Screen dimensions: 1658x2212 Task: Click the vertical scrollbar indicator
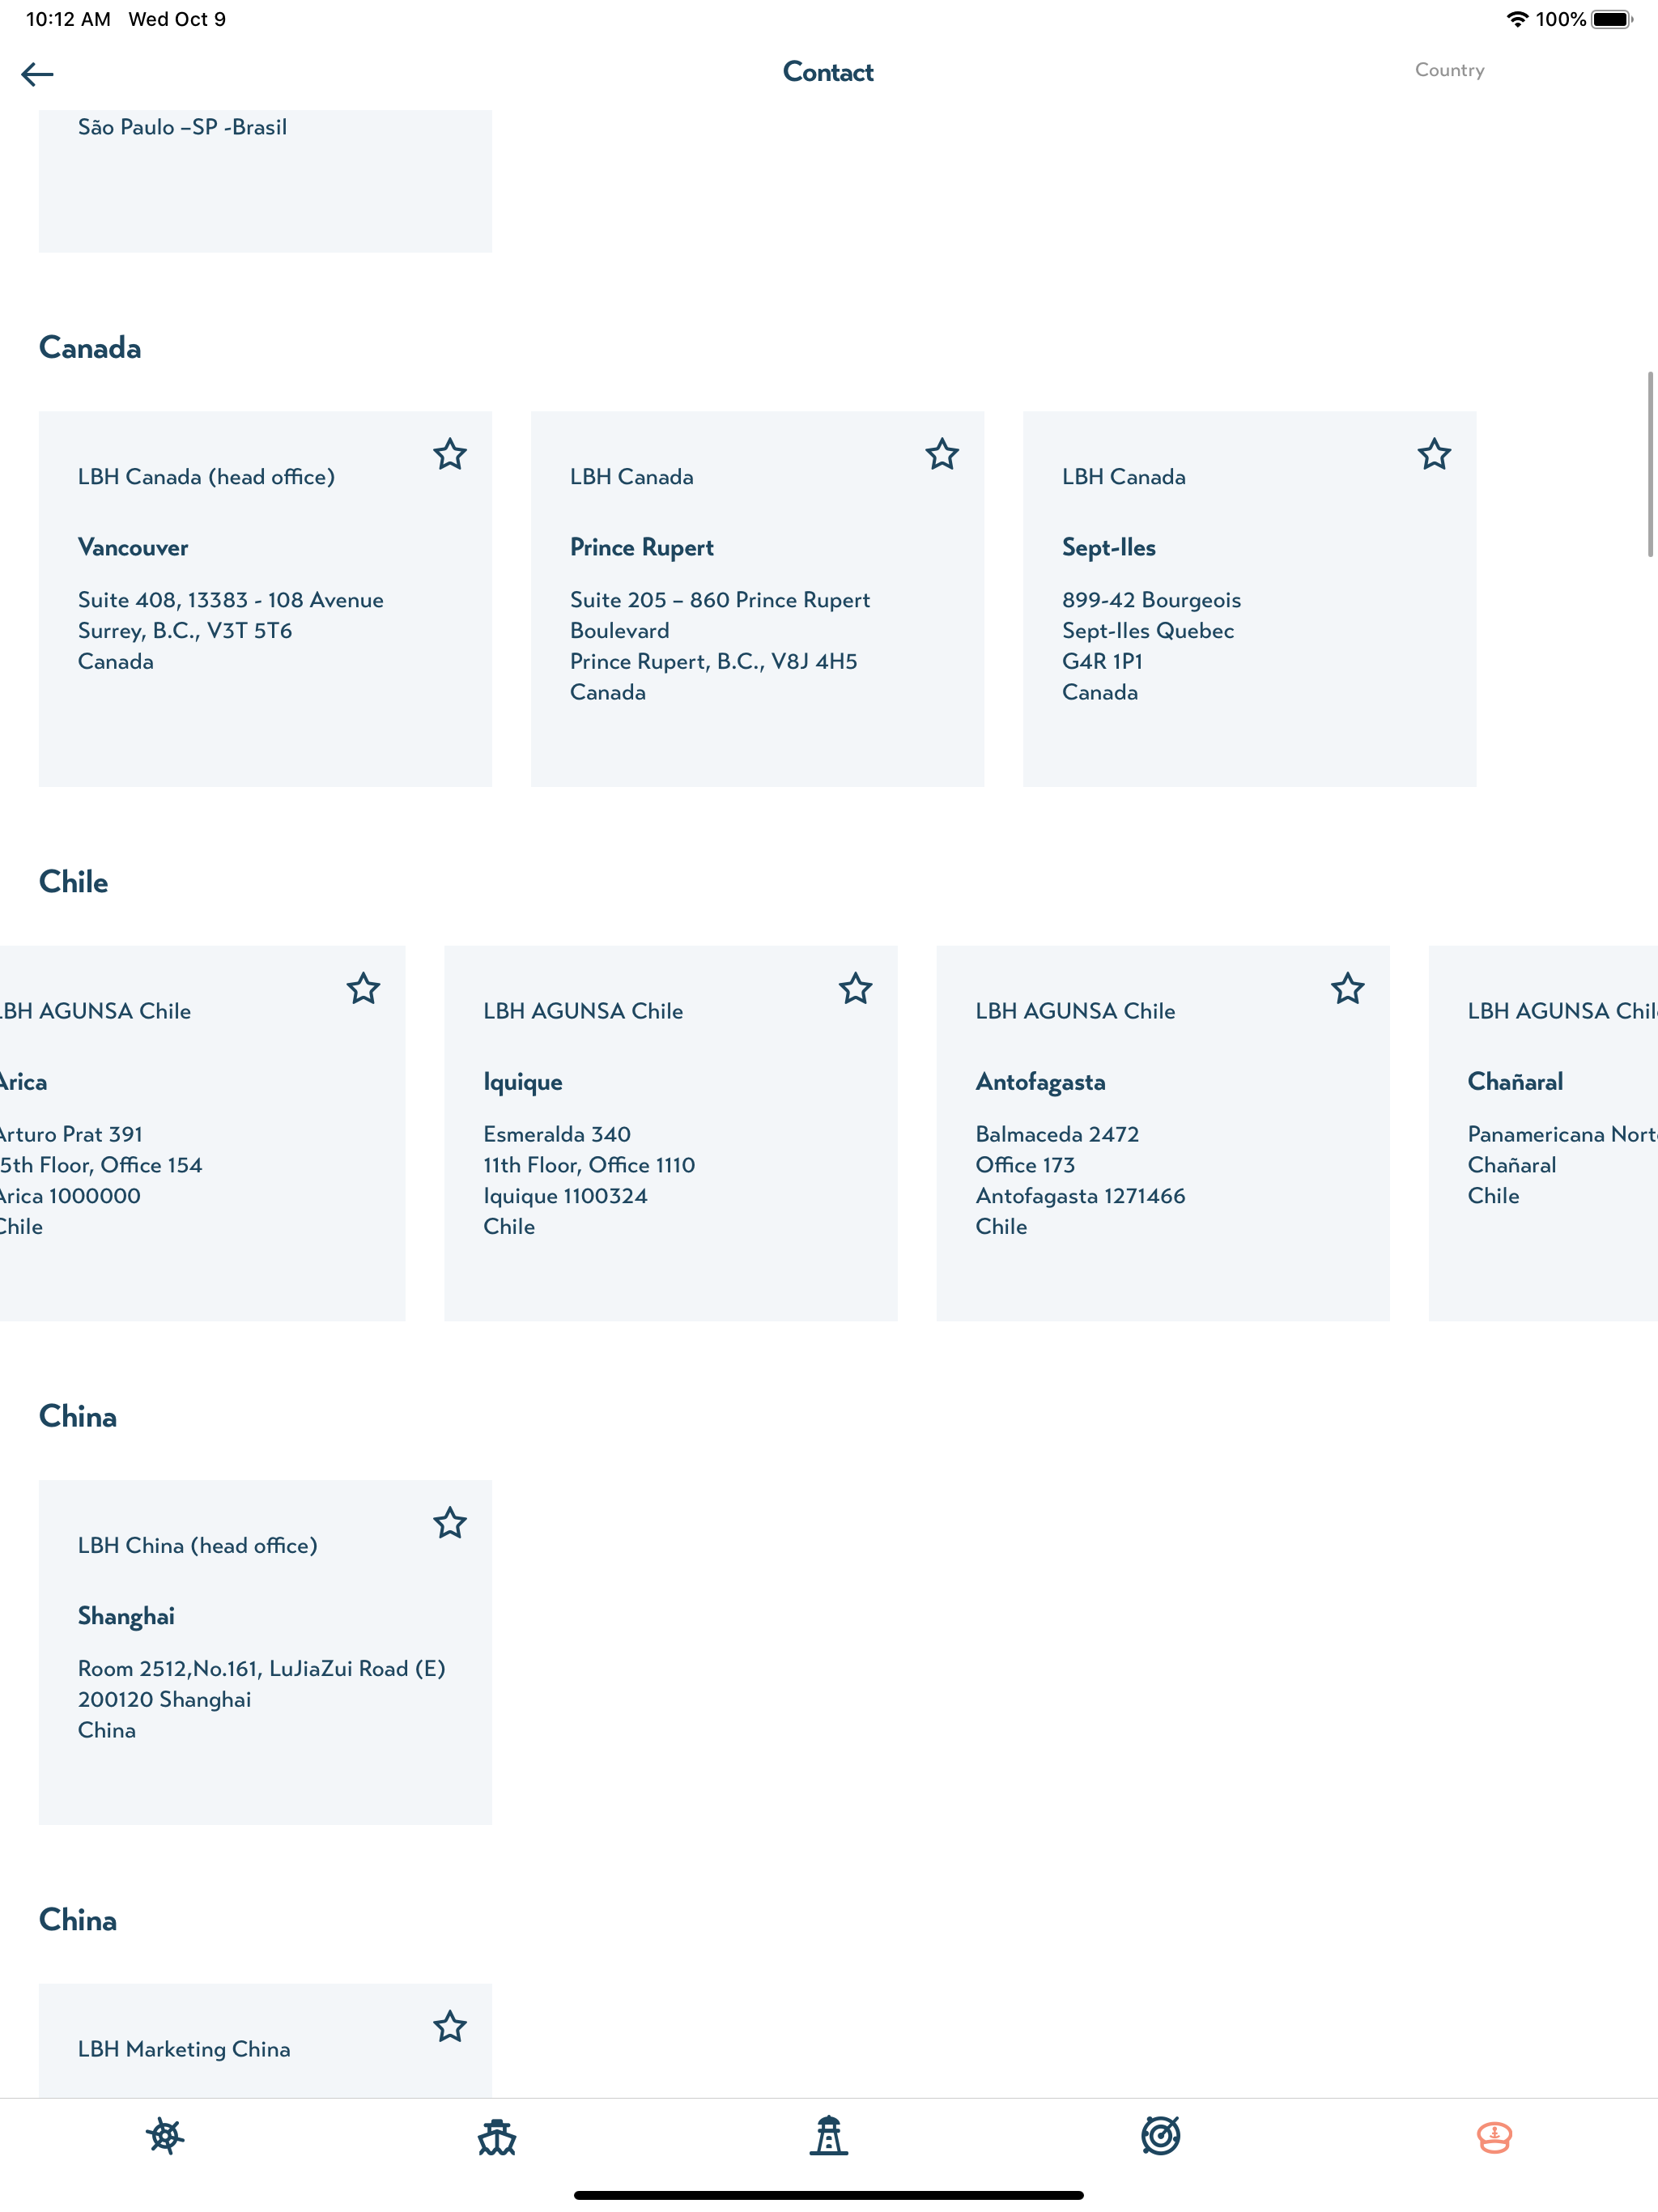(1650, 464)
